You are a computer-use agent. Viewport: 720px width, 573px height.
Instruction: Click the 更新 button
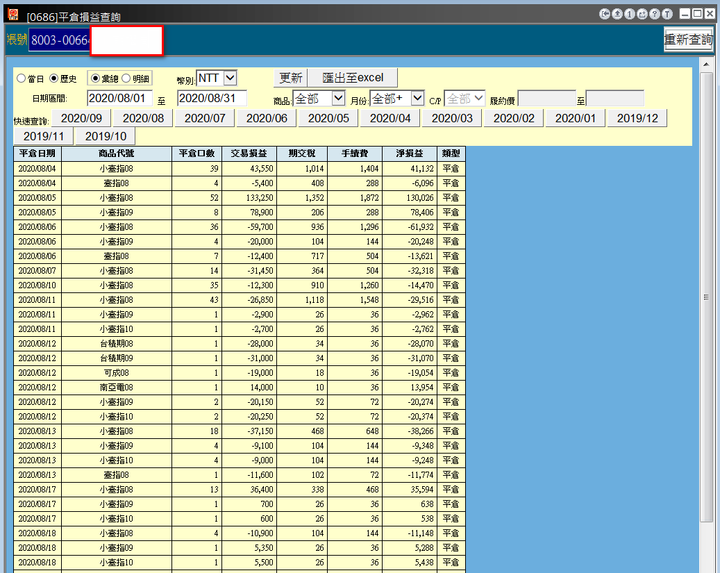pos(291,78)
